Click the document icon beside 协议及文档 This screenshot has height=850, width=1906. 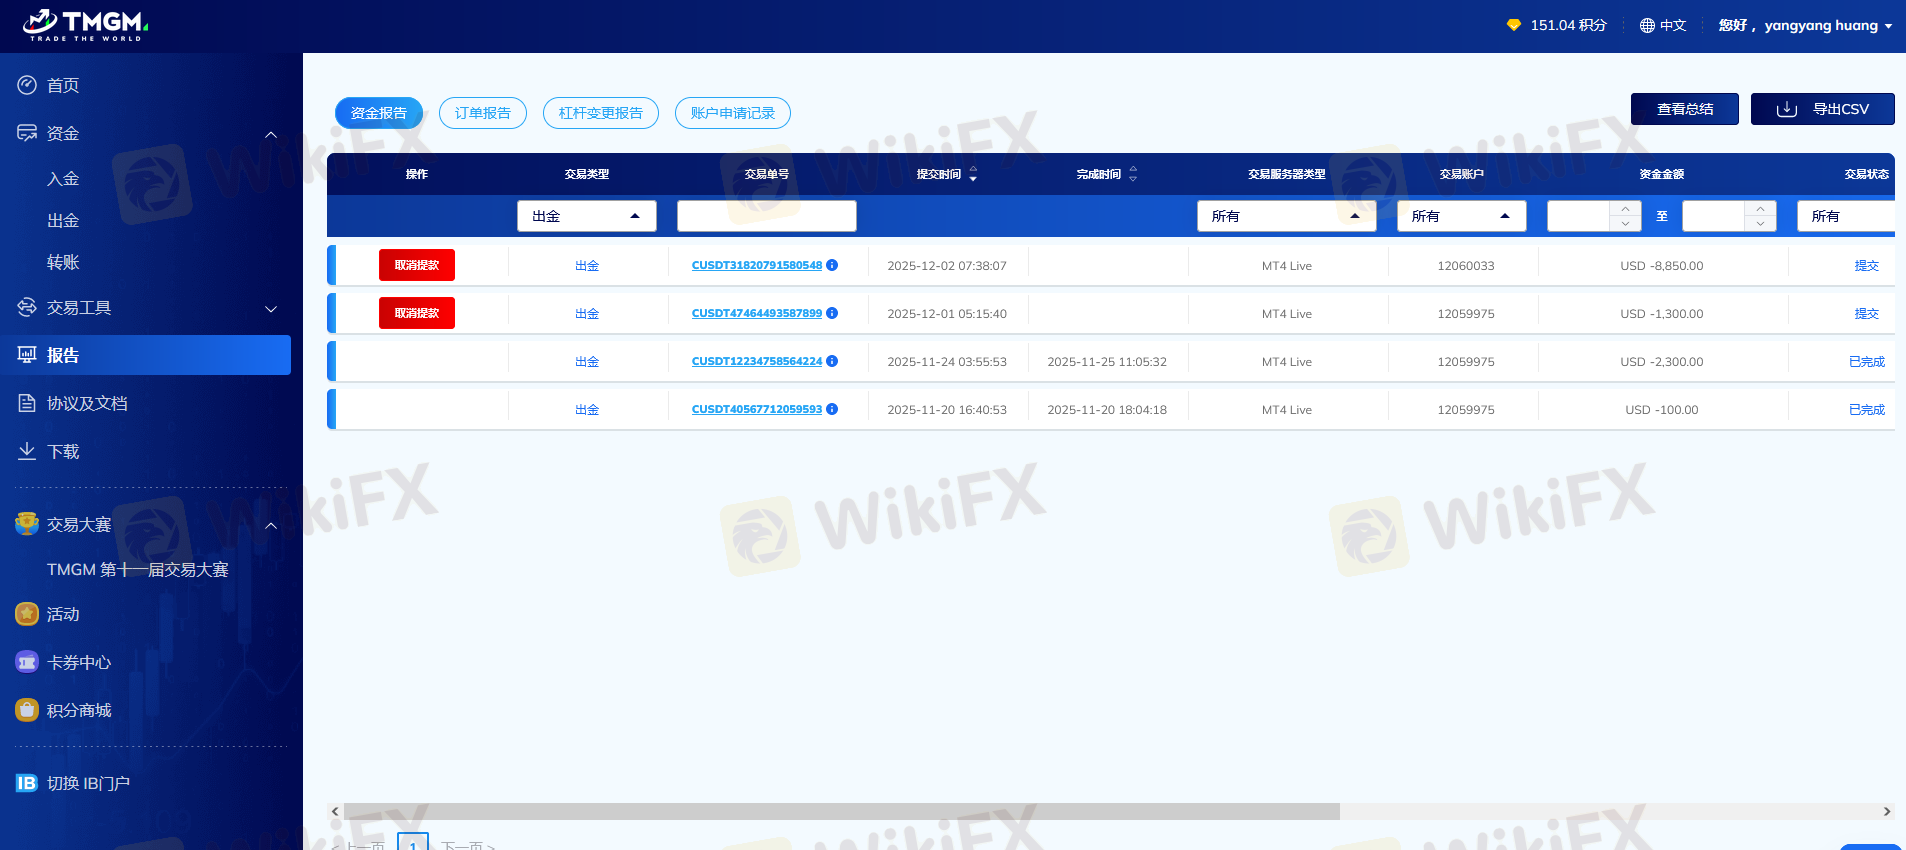(27, 403)
